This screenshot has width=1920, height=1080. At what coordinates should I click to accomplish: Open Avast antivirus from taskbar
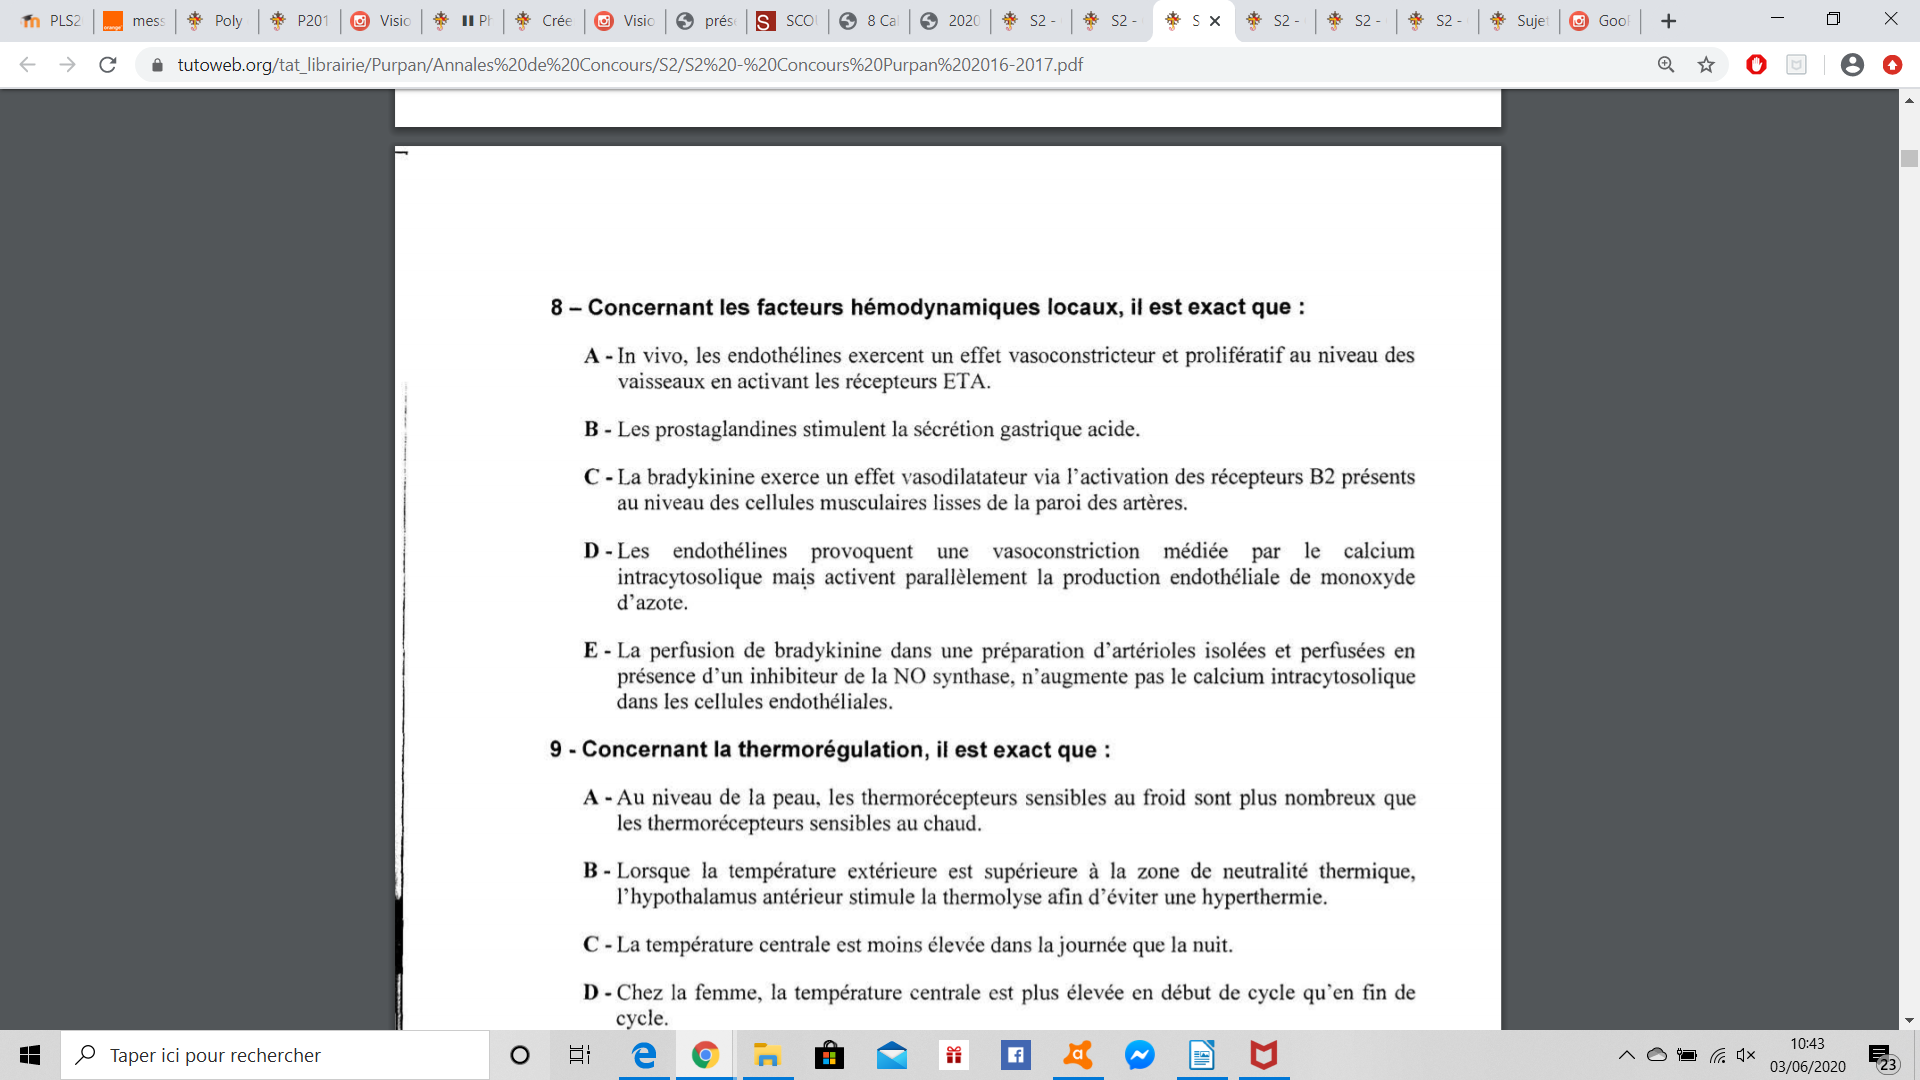point(1077,1055)
